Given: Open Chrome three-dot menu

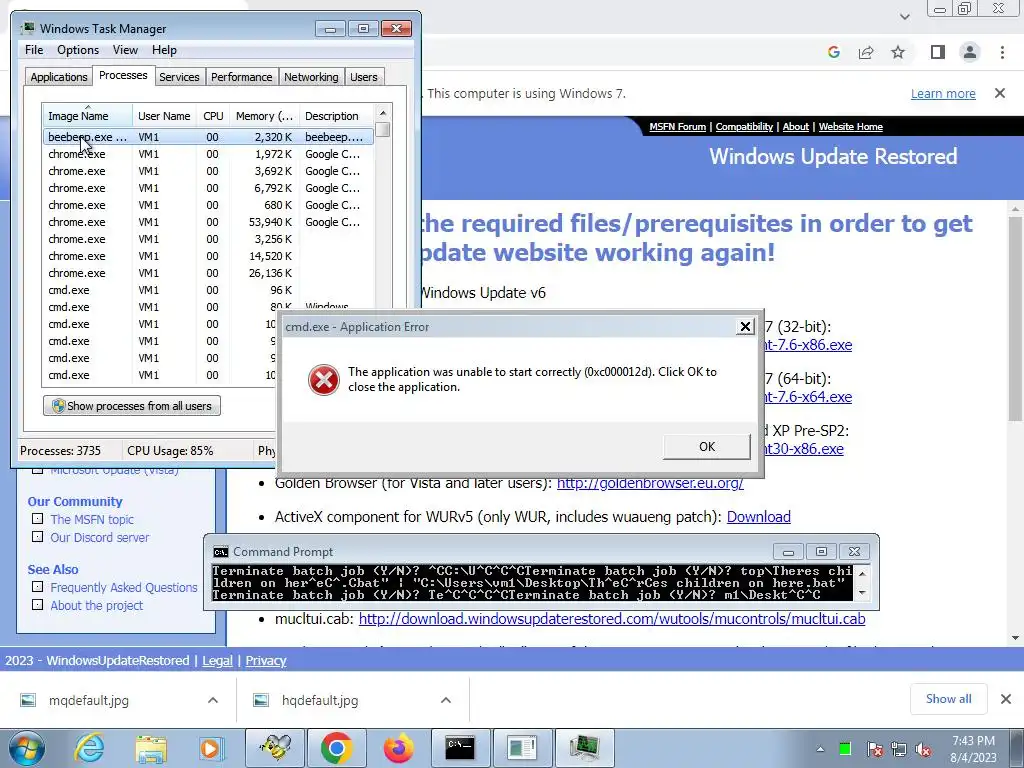Looking at the screenshot, I should 1002,52.
